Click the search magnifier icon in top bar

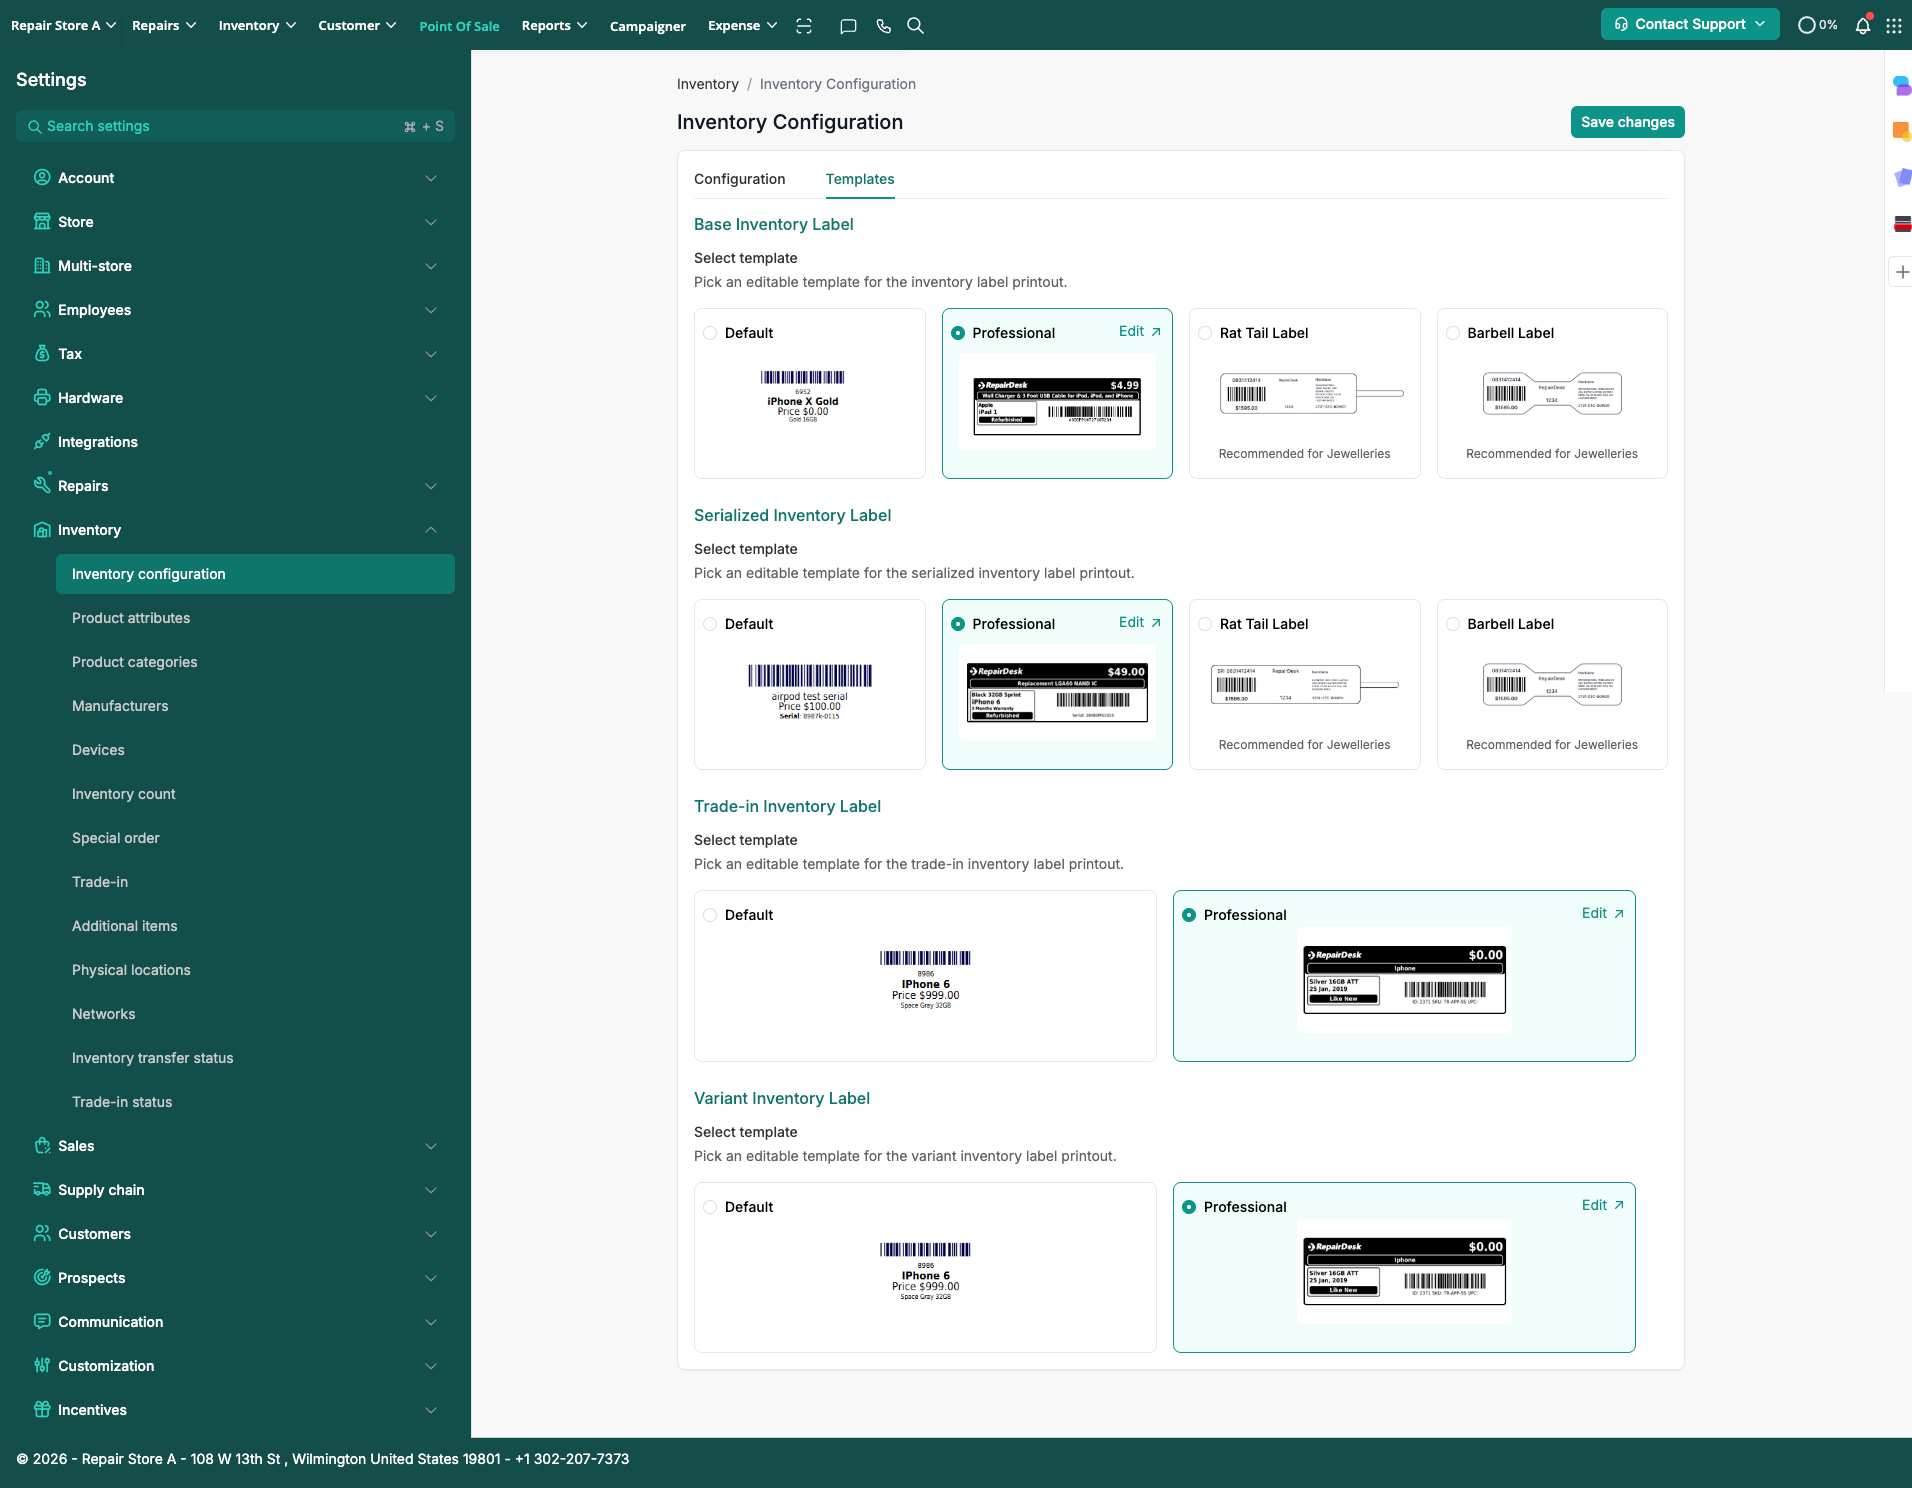tap(915, 26)
